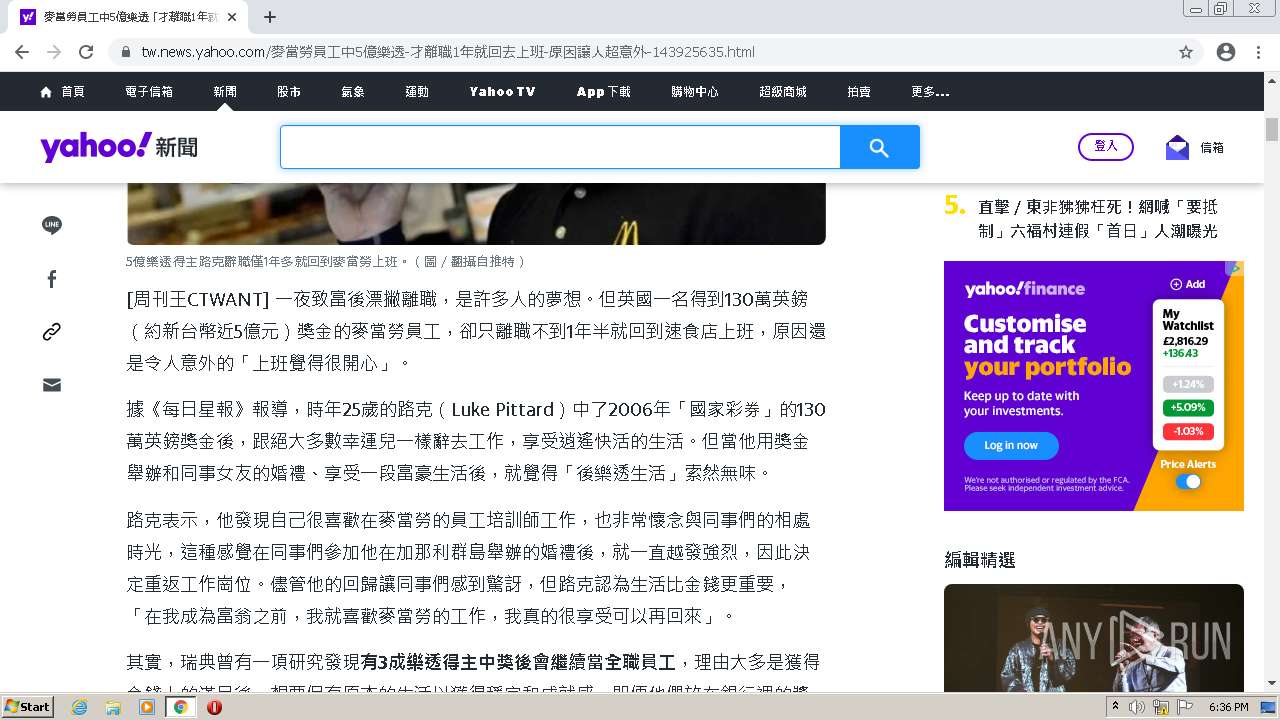The width and height of the screenshot is (1280, 720).
Task: Click Add button in finance ad
Action: point(1188,284)
